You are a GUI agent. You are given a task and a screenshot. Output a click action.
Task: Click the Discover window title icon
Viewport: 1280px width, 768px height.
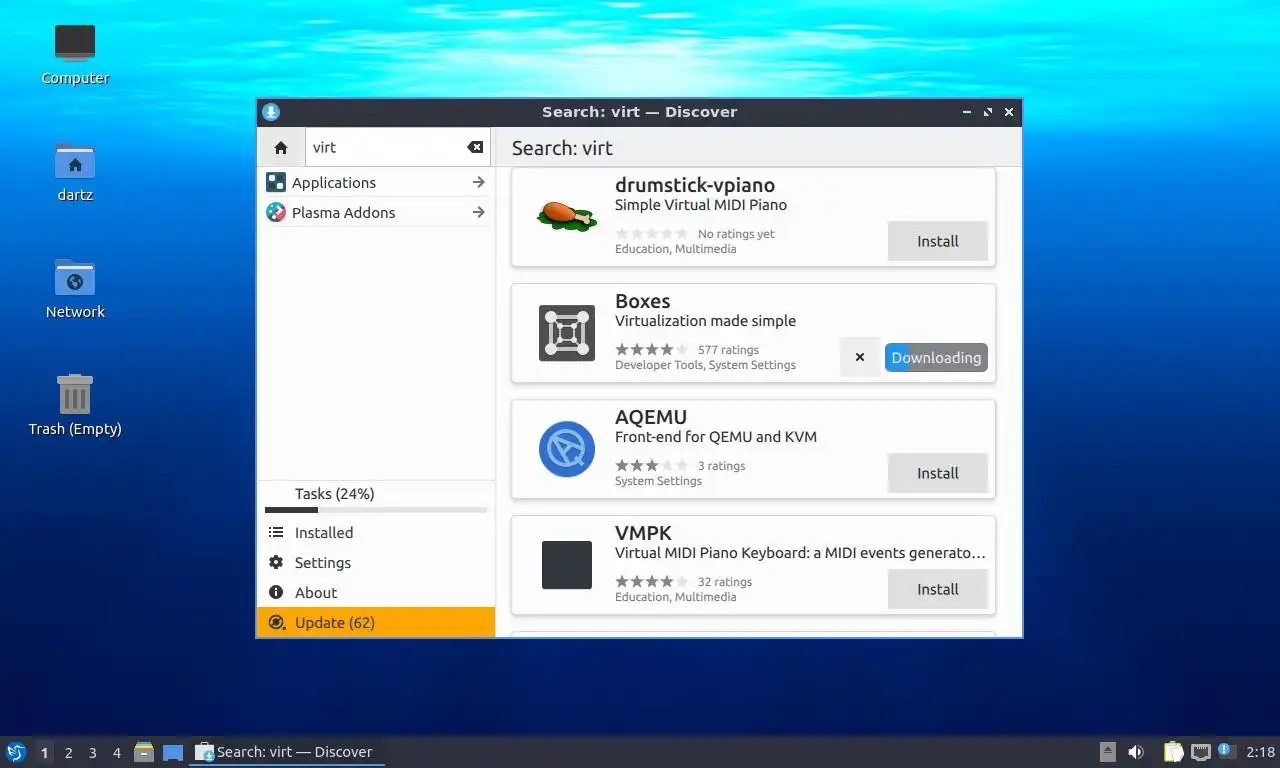[270, 112]
